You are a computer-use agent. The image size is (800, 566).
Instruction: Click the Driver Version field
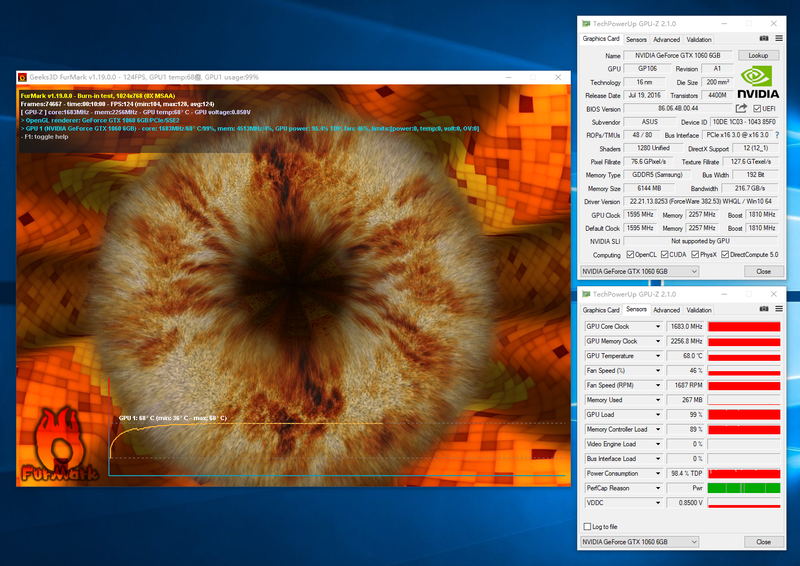(701, 202)
